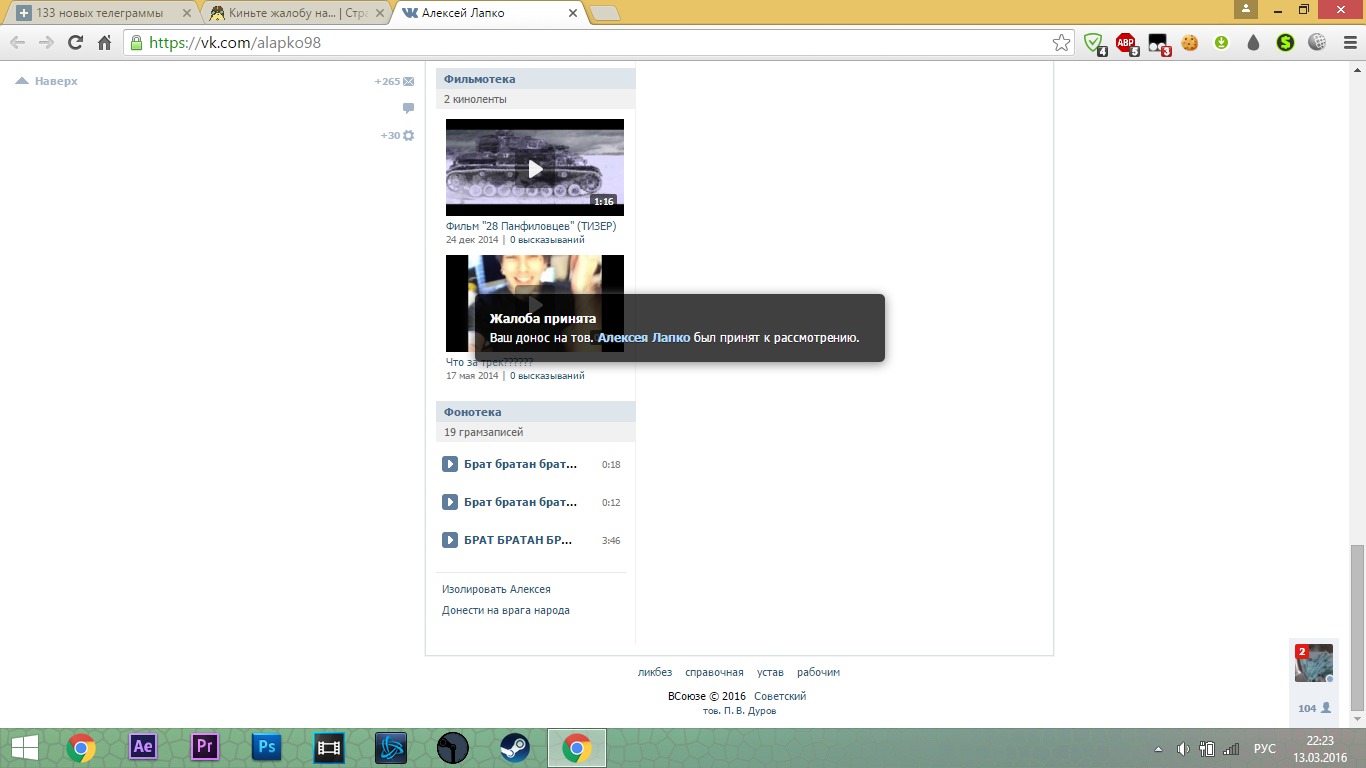Click the page vertical scrollbar thumb
The width and height of the screenshot is (1366, 768).
click(1357, 628)
